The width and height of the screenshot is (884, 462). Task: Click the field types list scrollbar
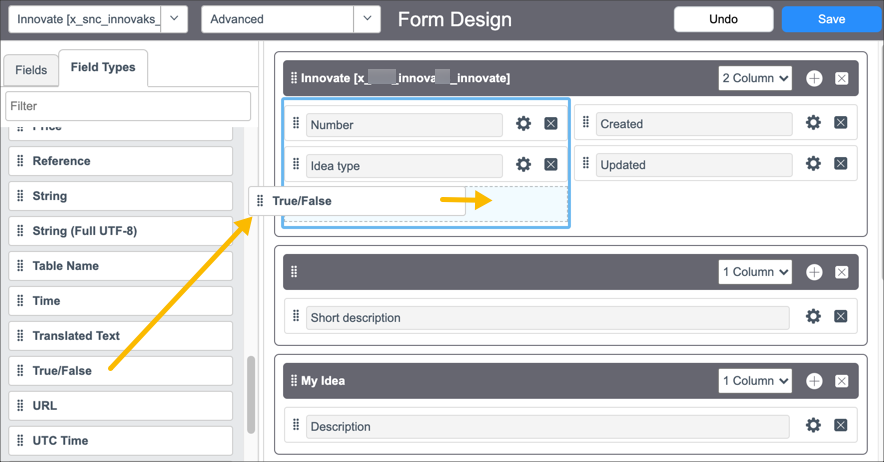point(251,395)
